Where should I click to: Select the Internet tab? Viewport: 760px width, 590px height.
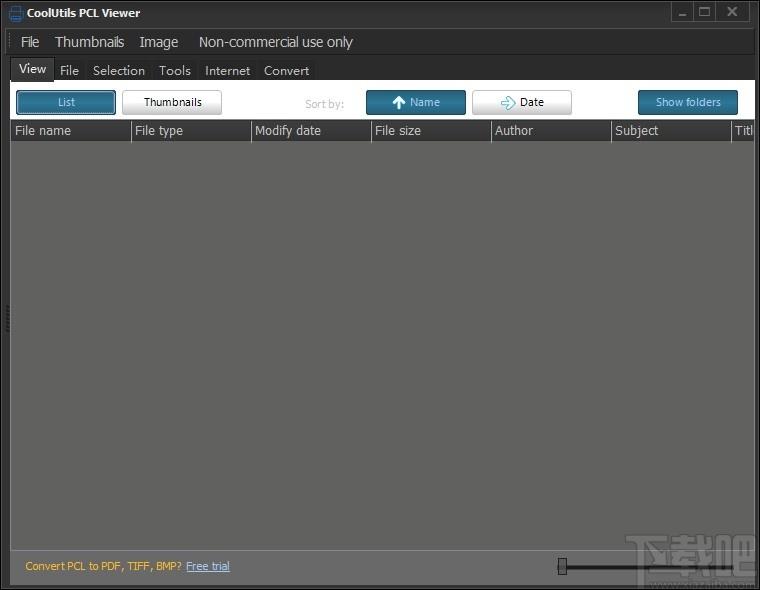[x=228, y=70]
